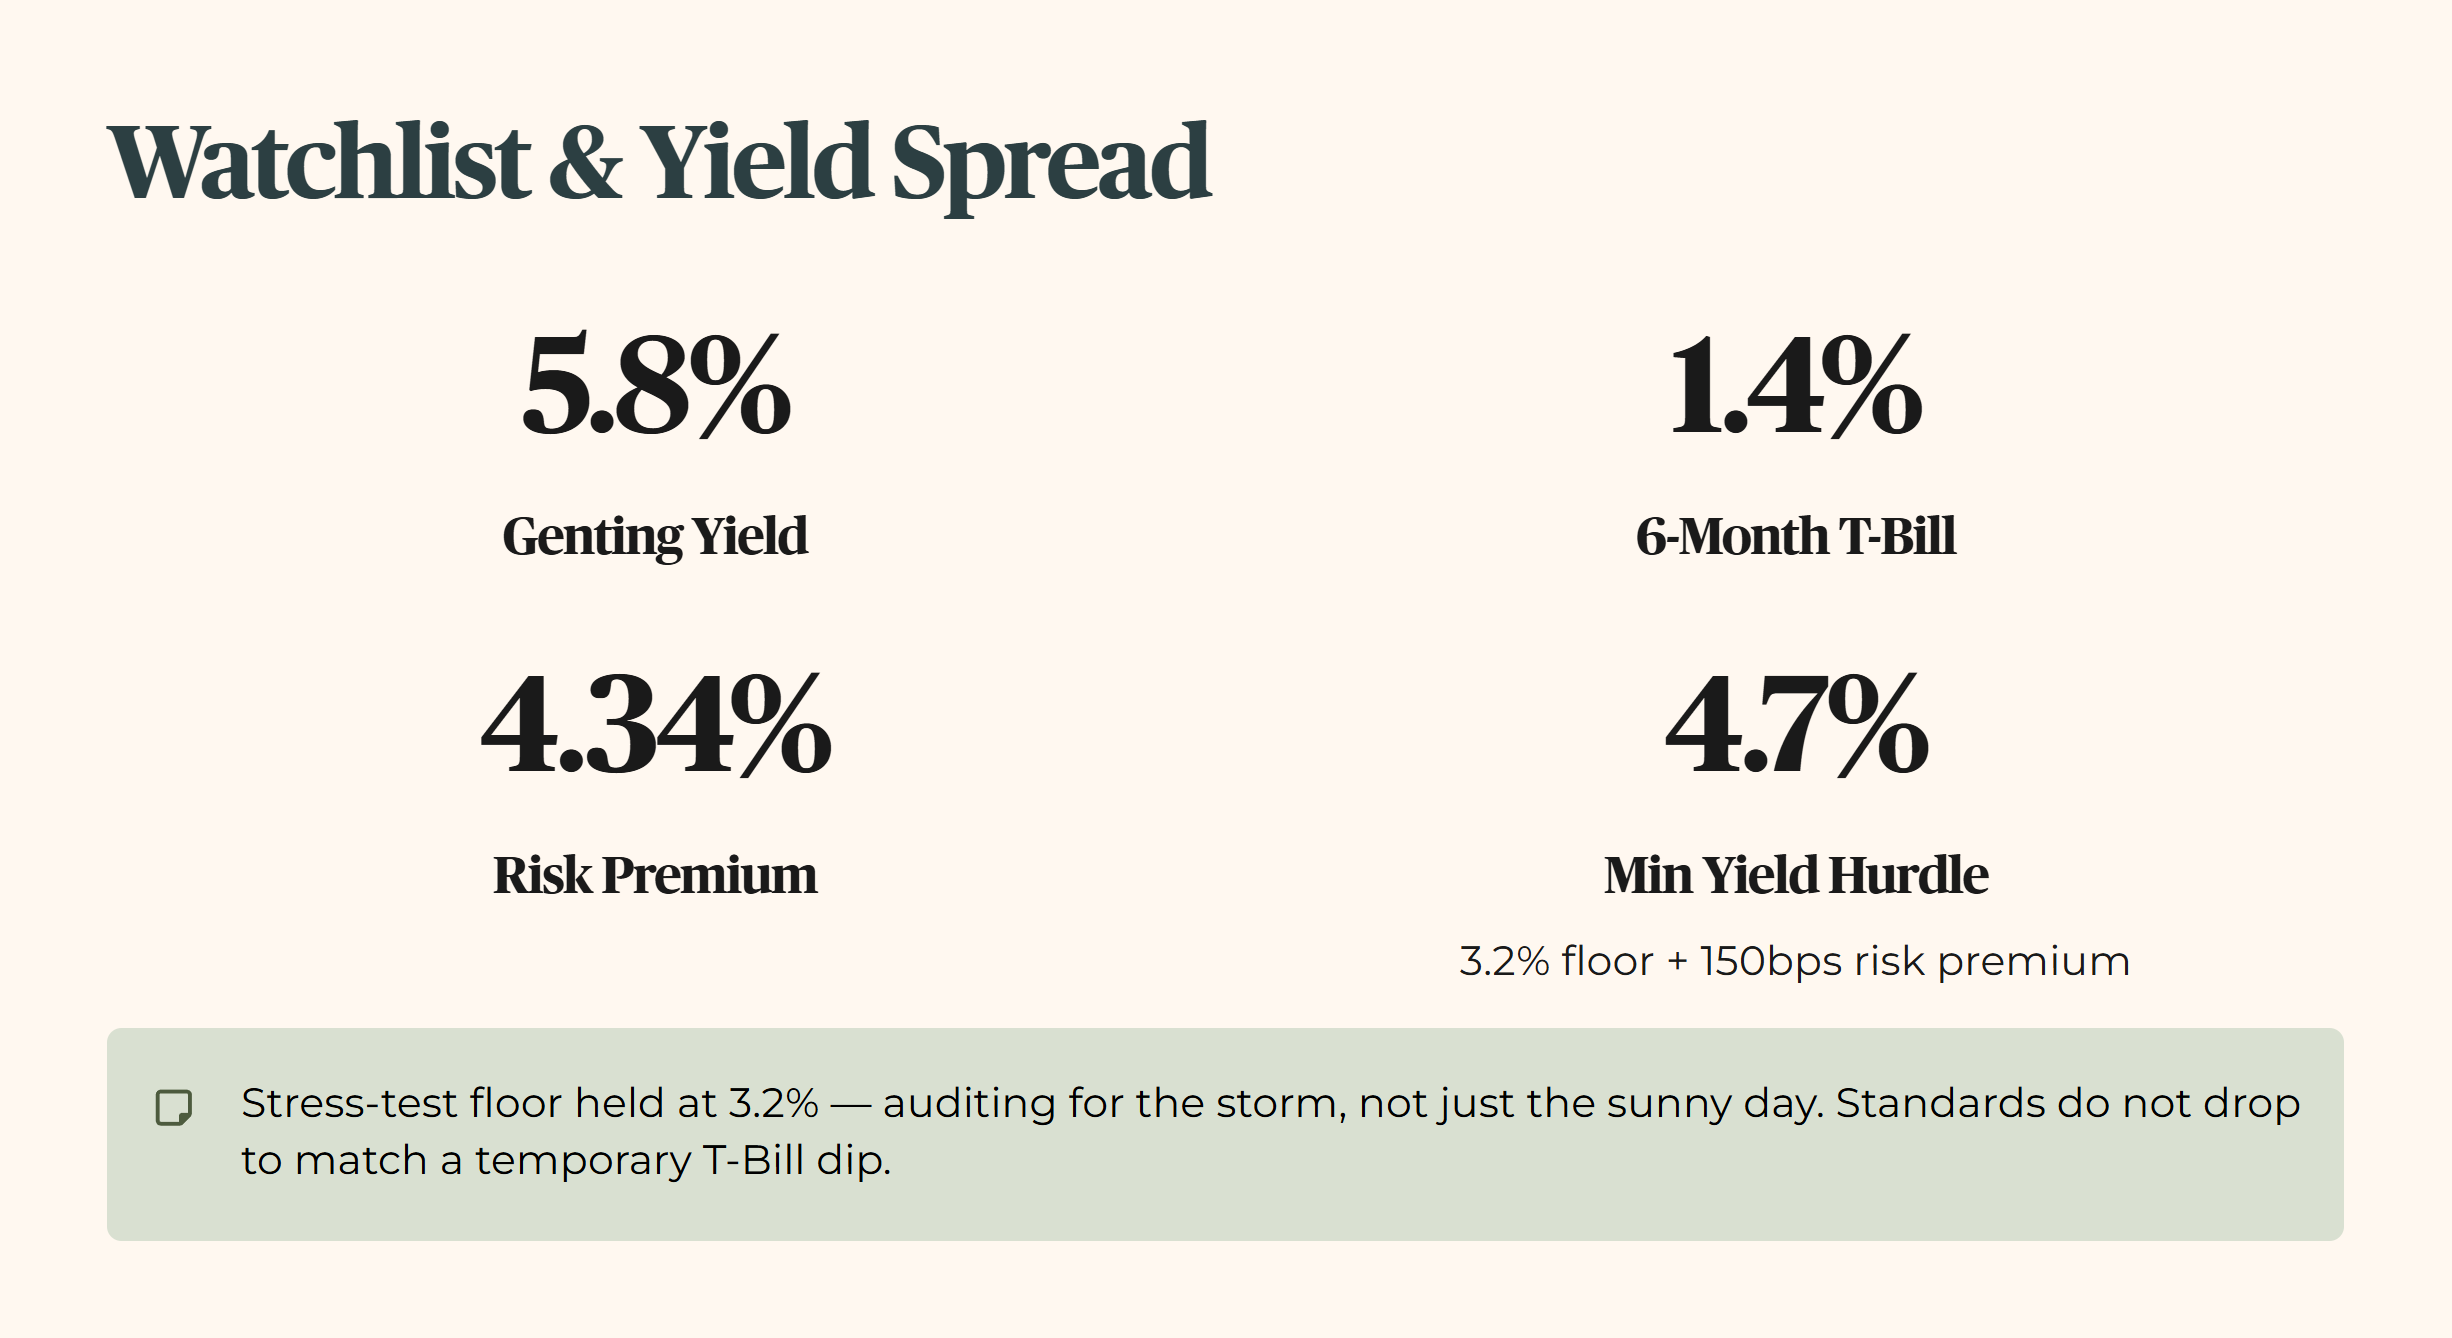Viewport: 2452px width, 1338px height.
Task: Click the stress-test floor note text
Action: click(1271, 1132)
